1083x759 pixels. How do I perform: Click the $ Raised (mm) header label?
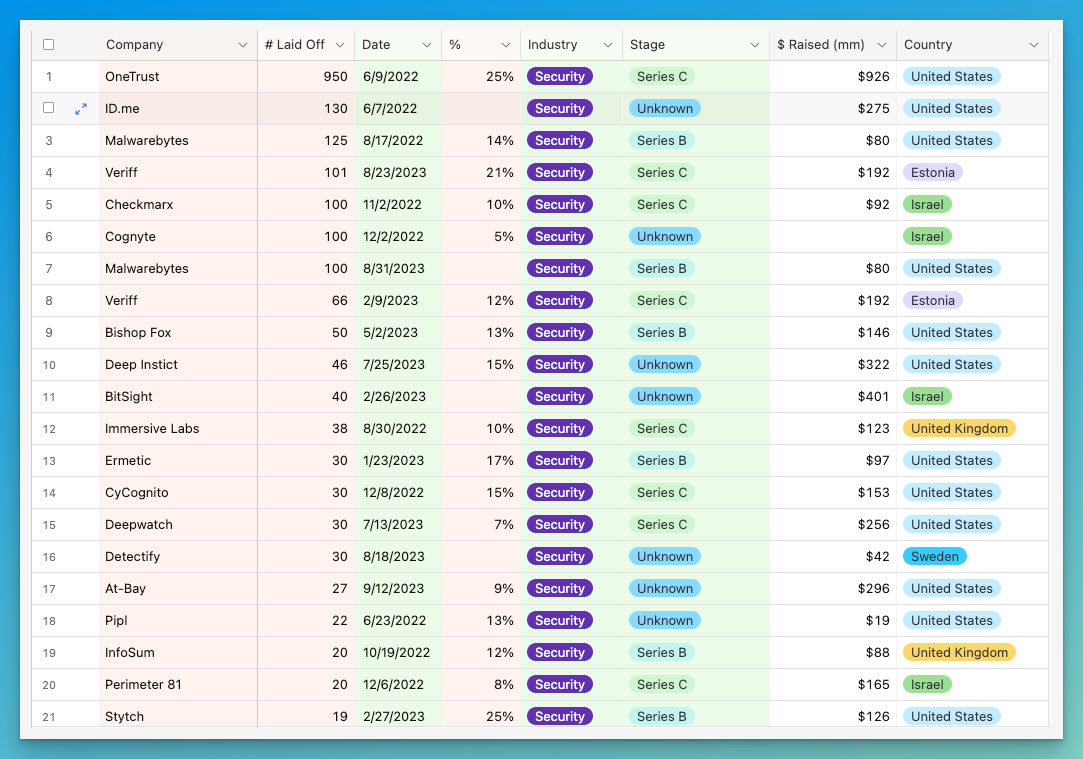(x=821, y=44)
